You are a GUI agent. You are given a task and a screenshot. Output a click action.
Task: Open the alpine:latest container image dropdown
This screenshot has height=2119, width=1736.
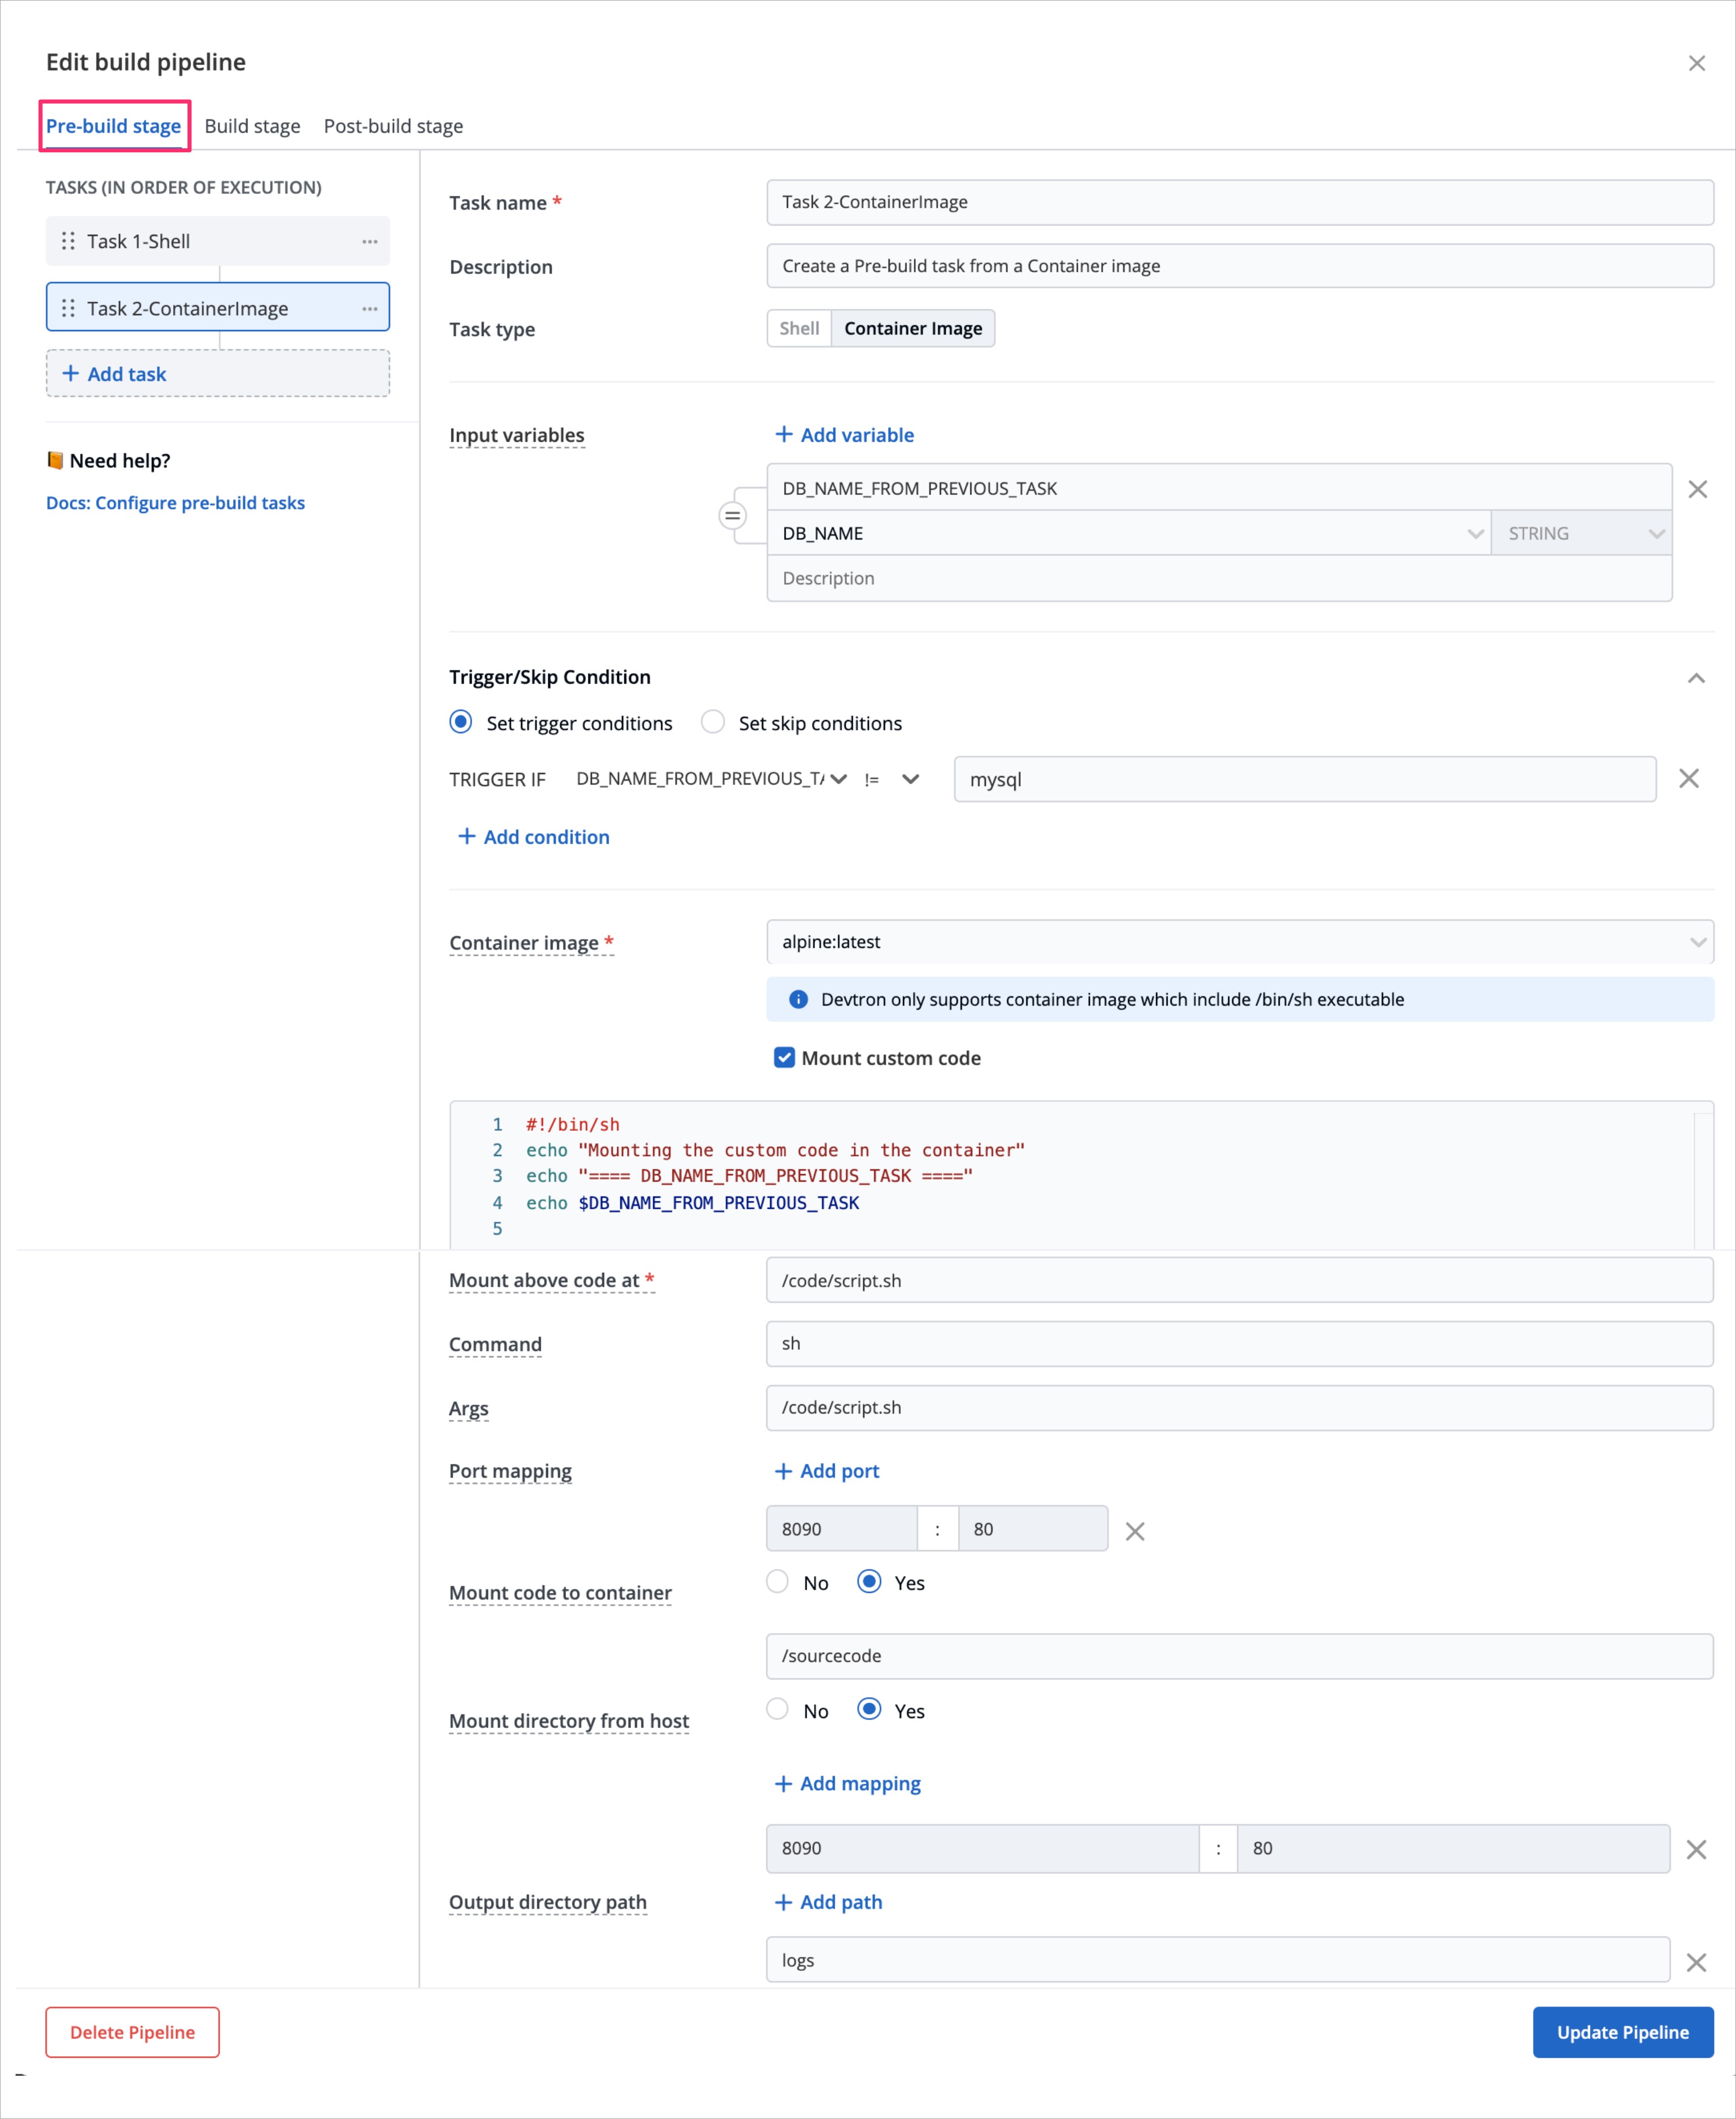click(1240, 942)
